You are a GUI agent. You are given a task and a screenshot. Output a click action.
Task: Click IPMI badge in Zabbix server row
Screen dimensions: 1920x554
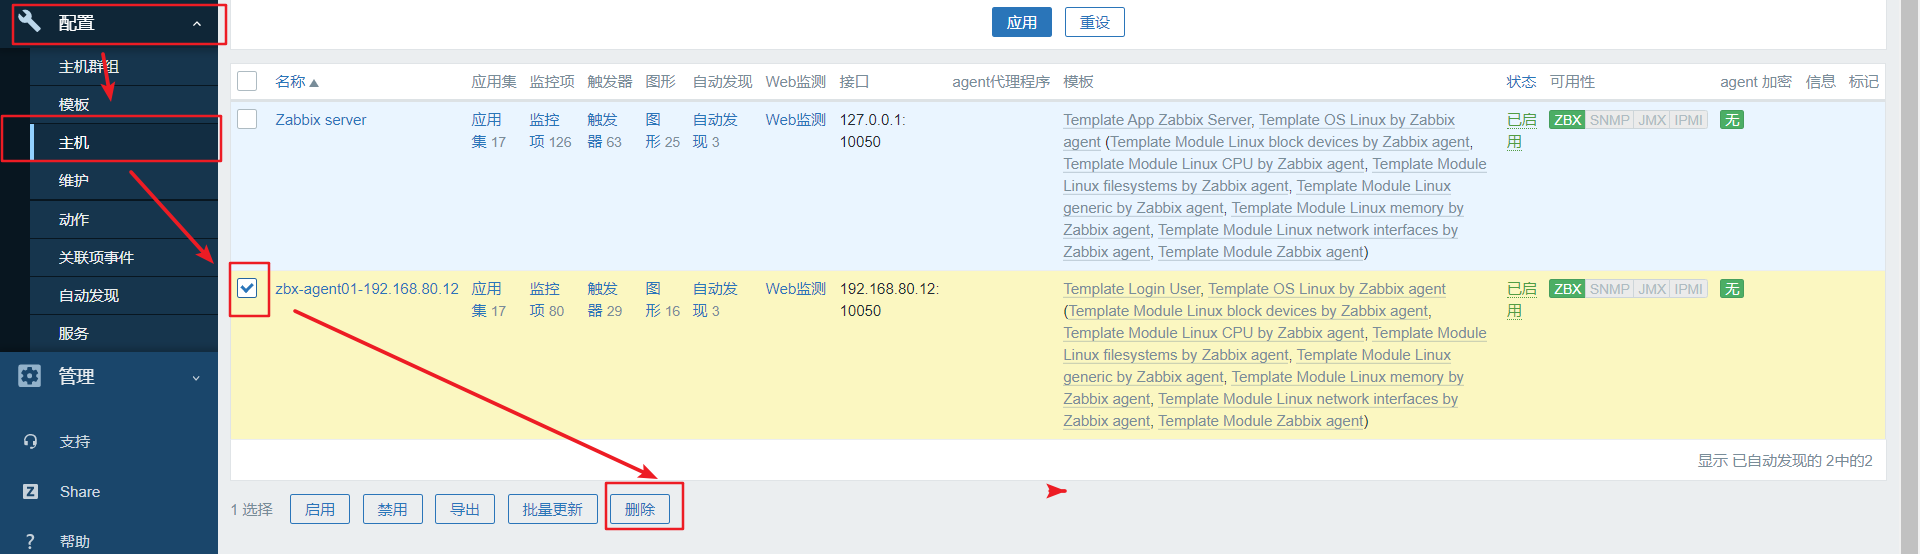[1688, 120]
